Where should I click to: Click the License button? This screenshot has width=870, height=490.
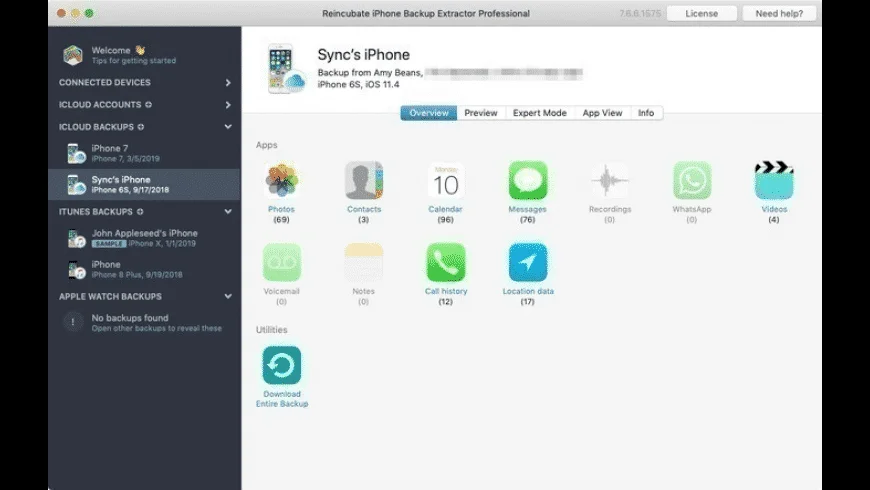(701, 13)
